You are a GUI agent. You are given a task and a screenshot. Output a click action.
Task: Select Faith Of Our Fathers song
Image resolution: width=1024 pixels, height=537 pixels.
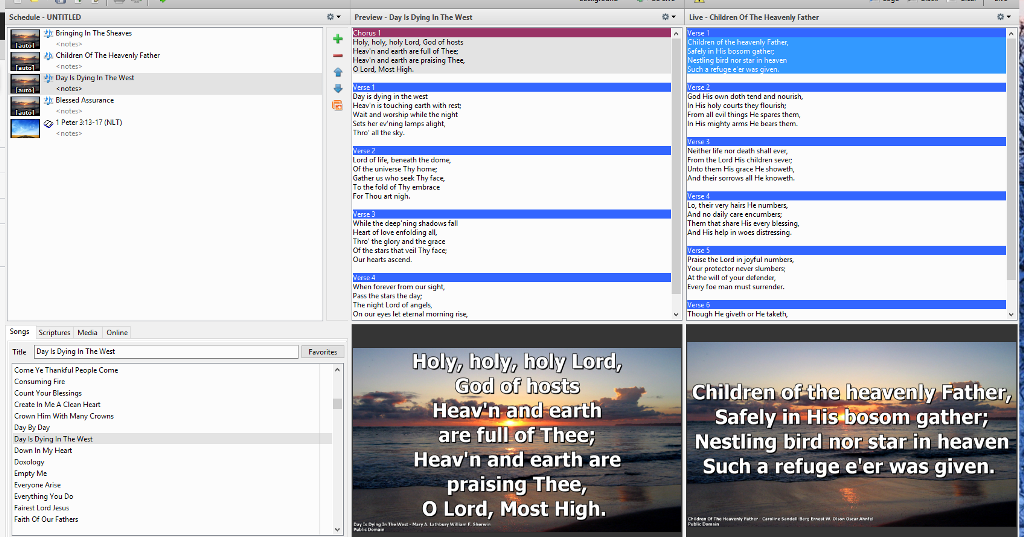(46, 519)
